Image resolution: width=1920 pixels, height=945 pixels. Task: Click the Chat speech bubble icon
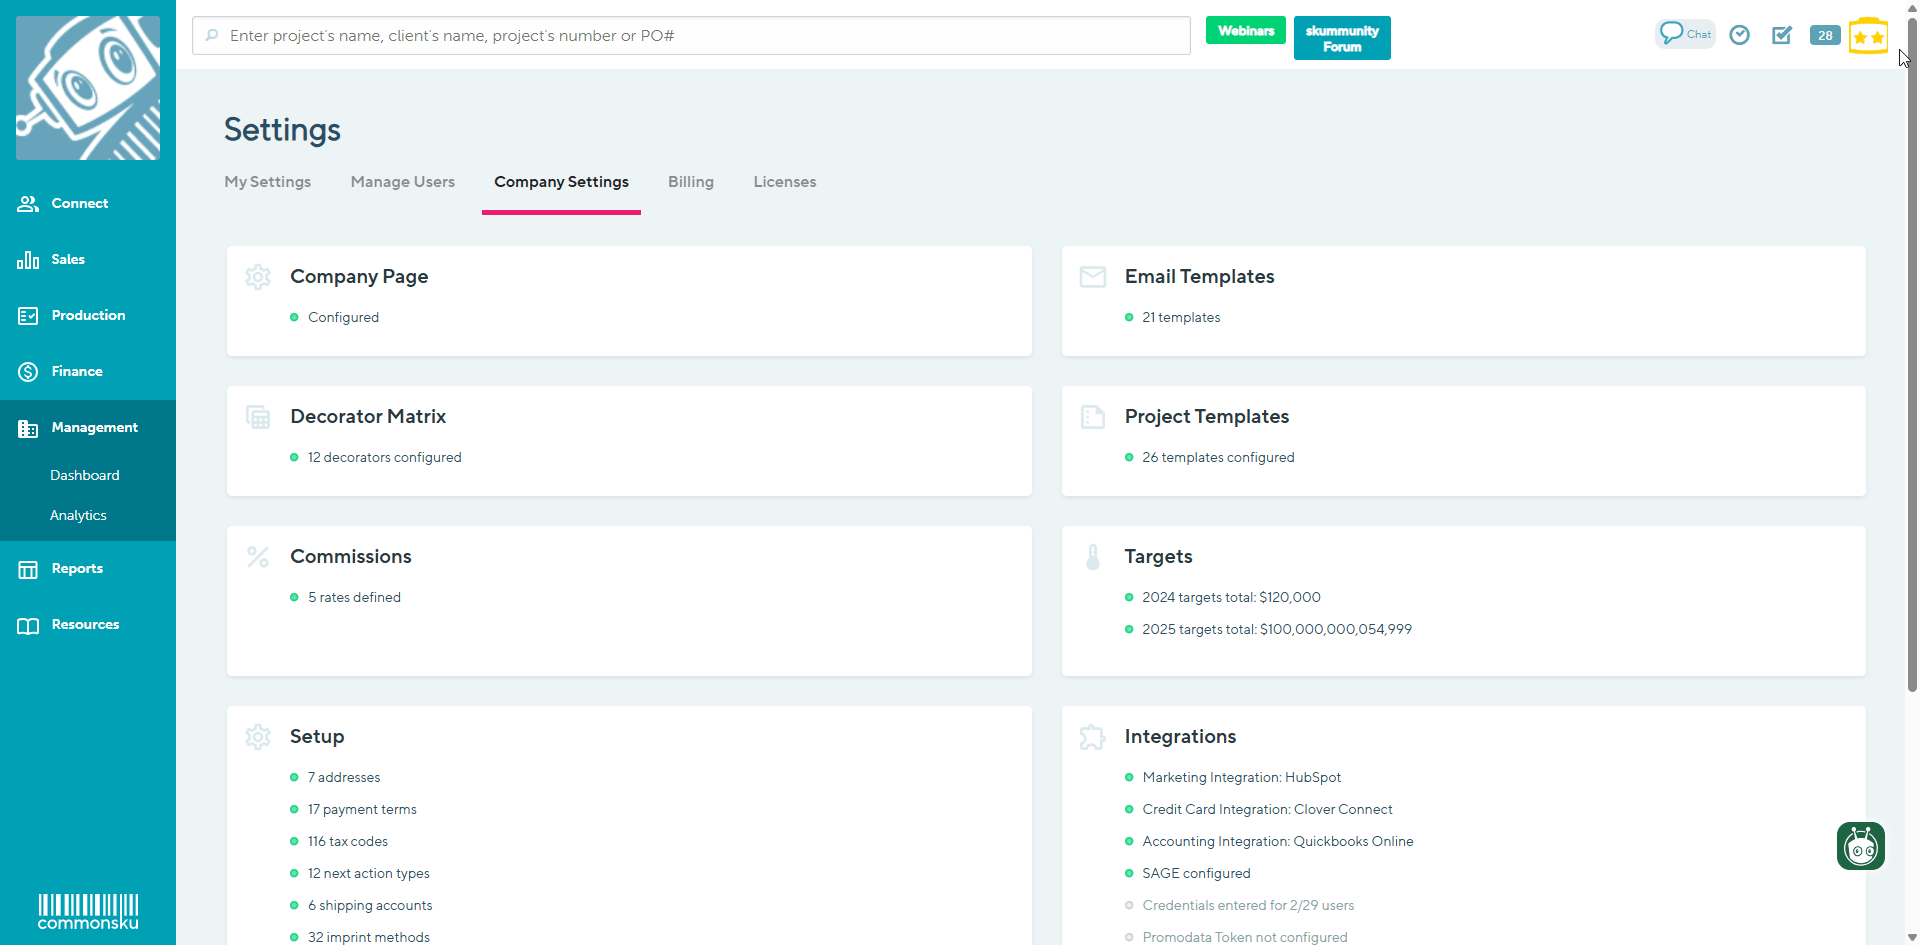[x=1684, y=34]
